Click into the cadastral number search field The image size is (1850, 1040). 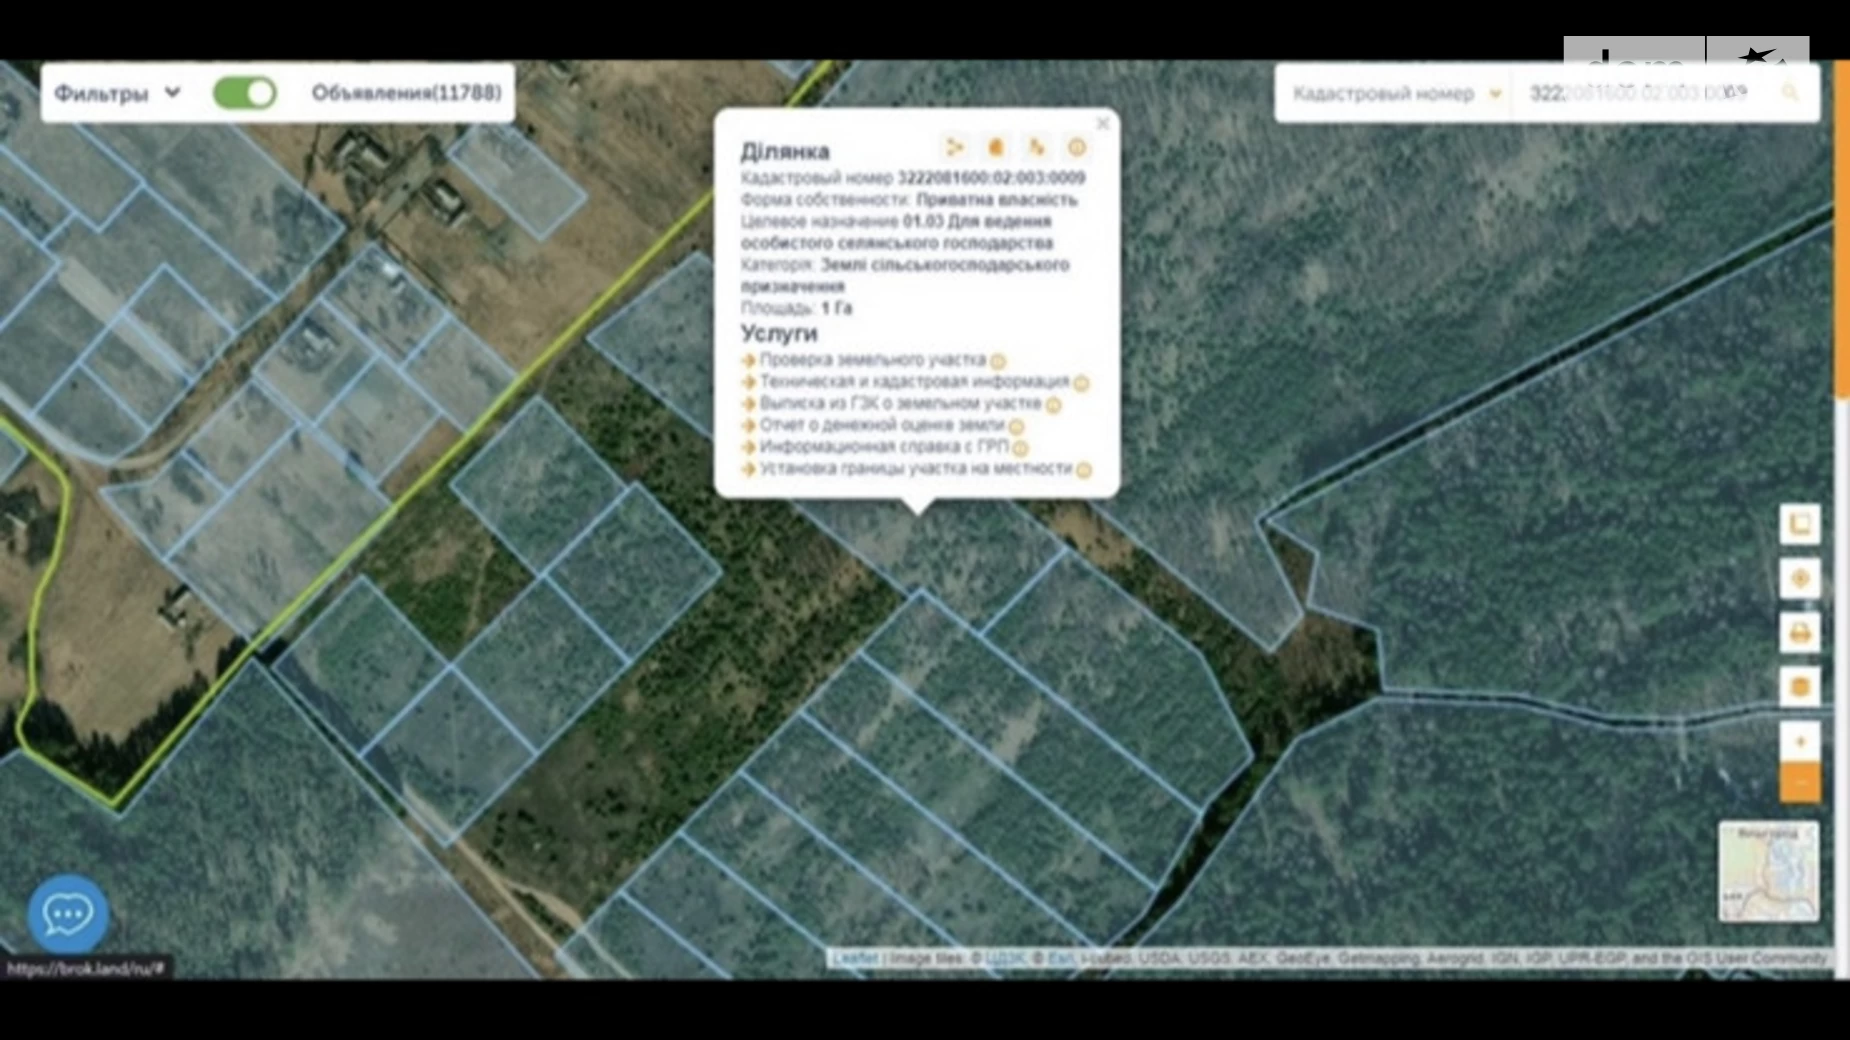pos(1640,93)
